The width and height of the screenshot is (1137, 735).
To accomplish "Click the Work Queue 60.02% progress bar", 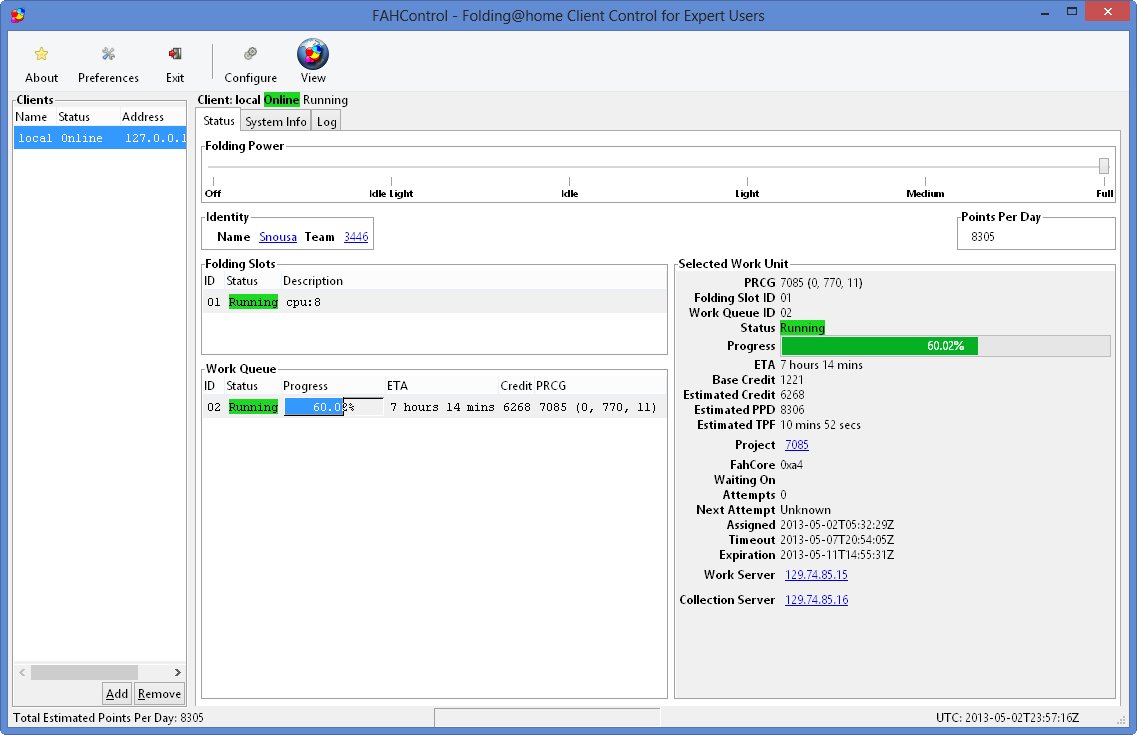I will pyautogui.click(x=334, y=407).
